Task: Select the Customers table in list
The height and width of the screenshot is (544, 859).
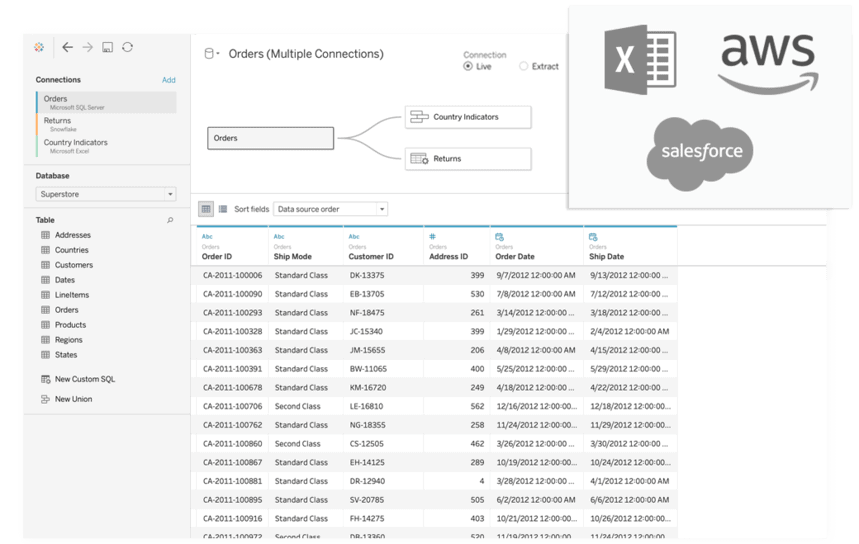Action: pyautogui.click(x=74, y=265)
